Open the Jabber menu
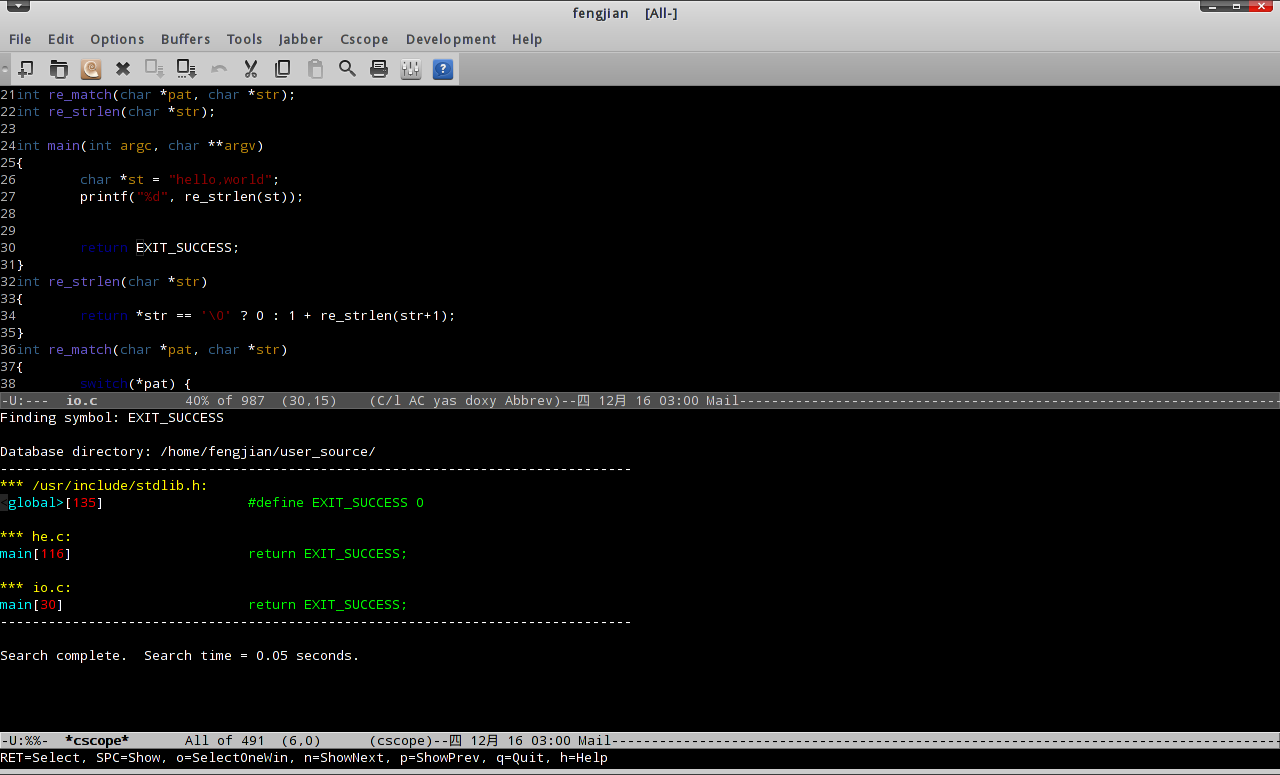Viewport: 1280px width, 775px height. click(301, 39)
